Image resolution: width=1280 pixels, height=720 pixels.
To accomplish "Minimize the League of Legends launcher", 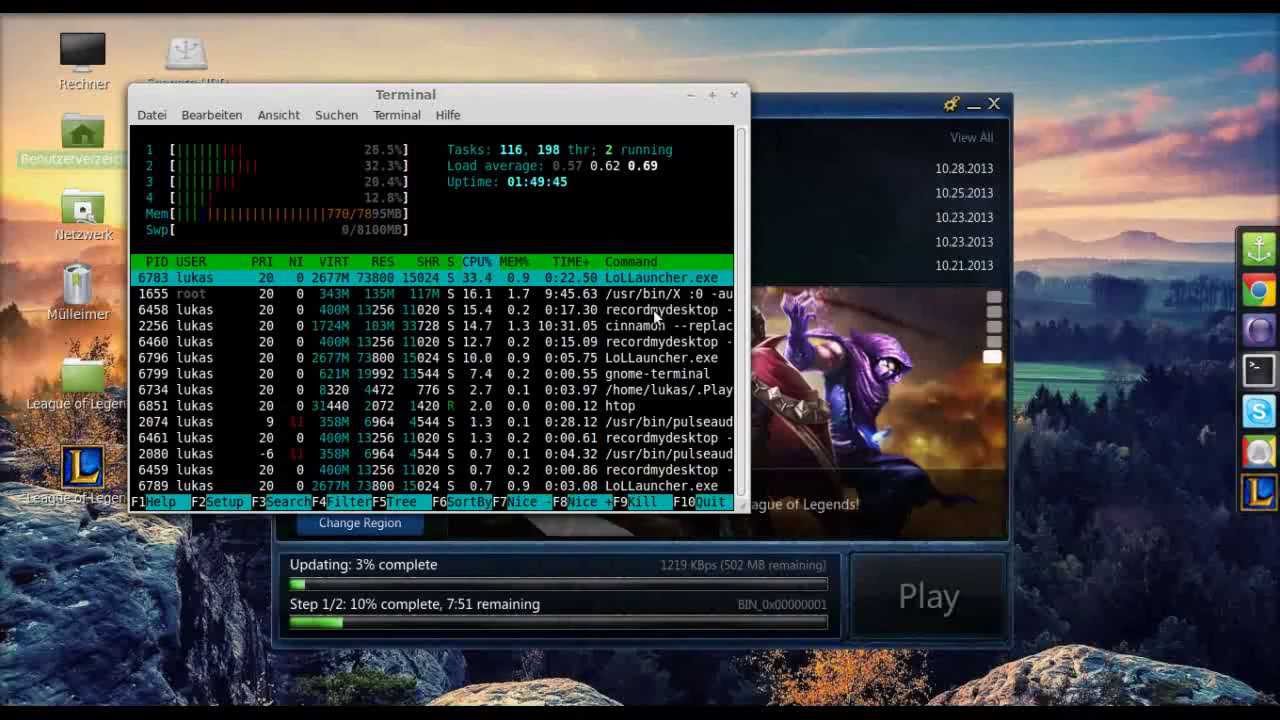I will (973, 105).
